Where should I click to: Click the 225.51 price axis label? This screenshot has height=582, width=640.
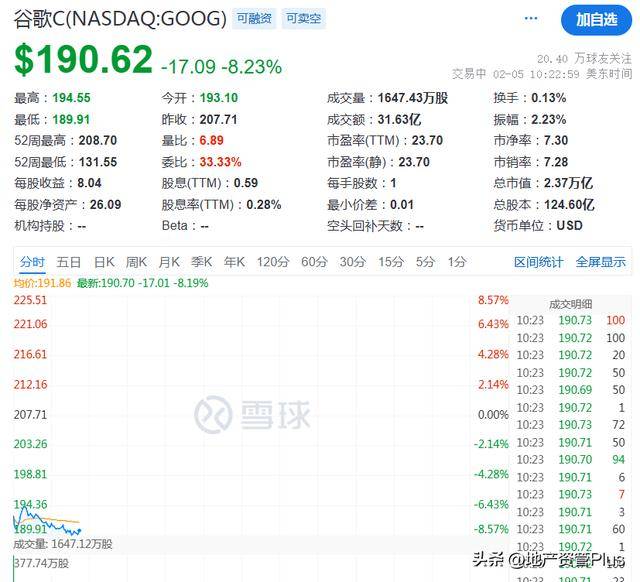pos(30,300)
